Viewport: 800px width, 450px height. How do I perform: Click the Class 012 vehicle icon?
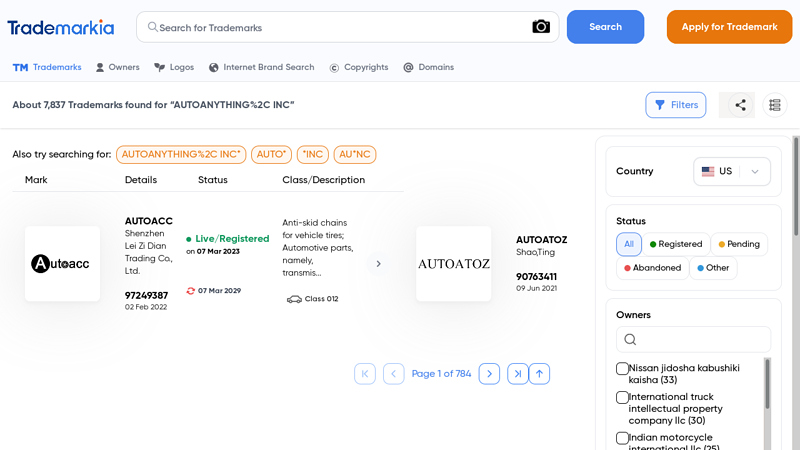(x=294, y=299)
